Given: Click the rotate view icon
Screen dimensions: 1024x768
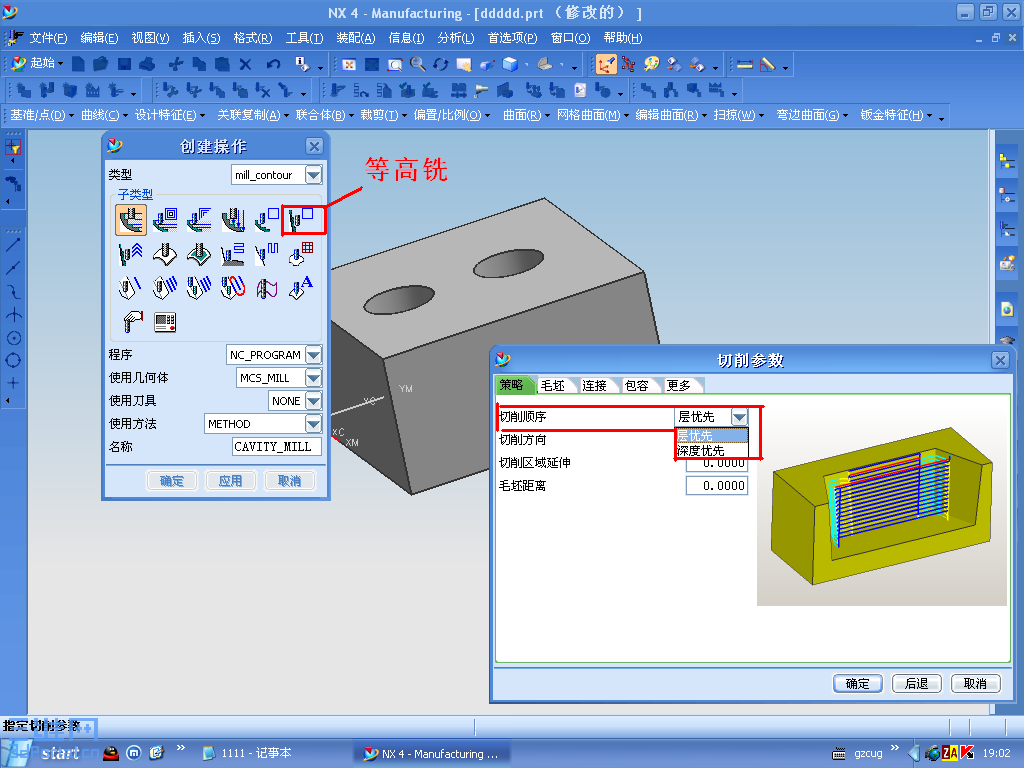Looking at the screenshot, I should tap(441, 64).
